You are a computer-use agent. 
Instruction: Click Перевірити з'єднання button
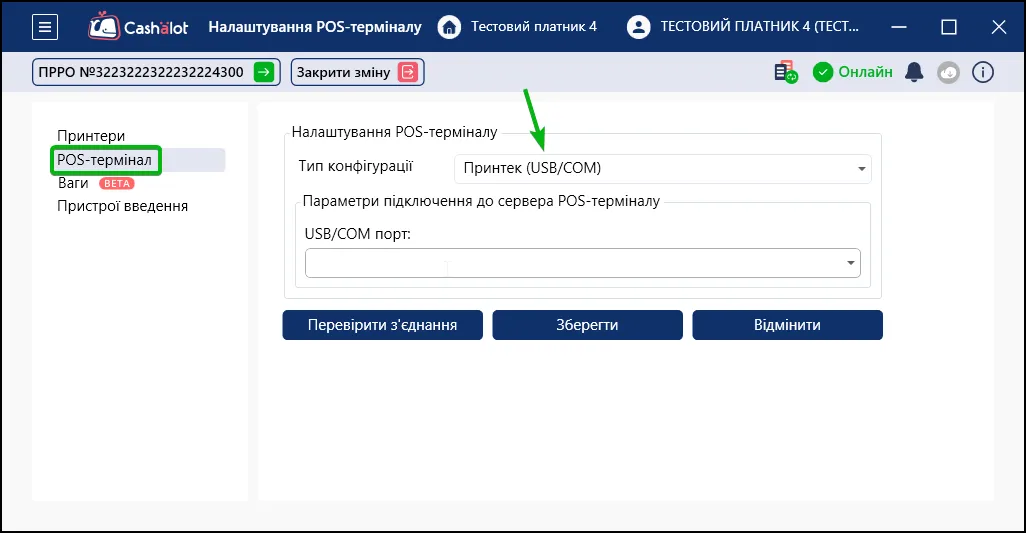pos(383,325)
